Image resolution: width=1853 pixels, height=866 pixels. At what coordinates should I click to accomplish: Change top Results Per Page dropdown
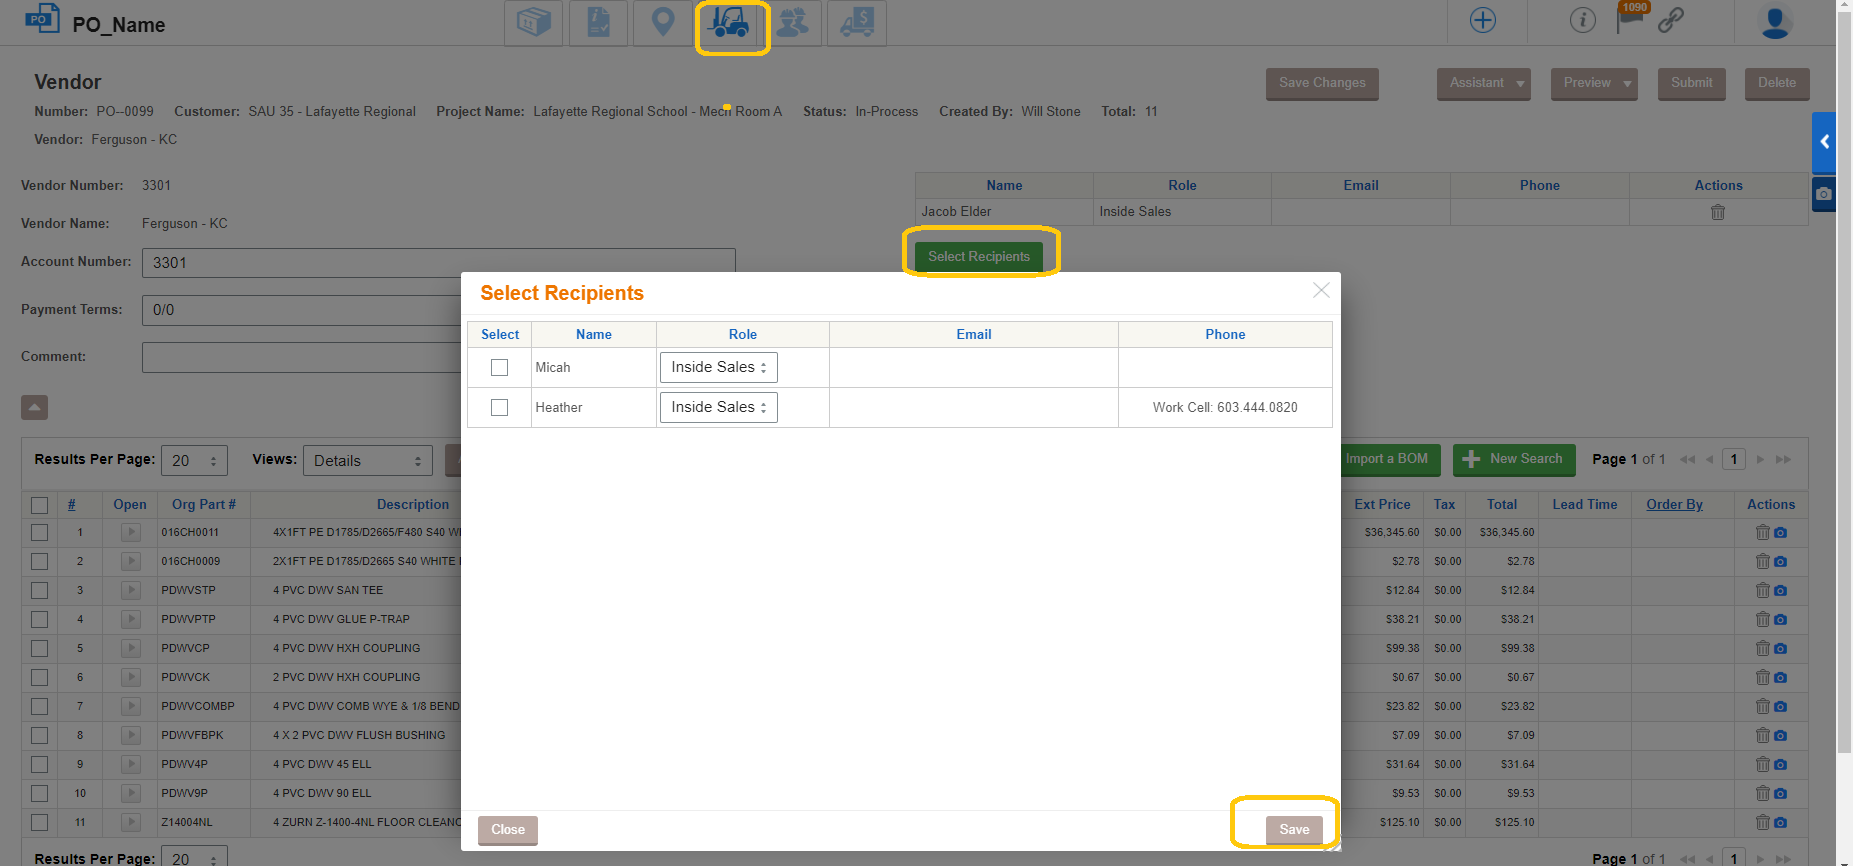(194, 460)
